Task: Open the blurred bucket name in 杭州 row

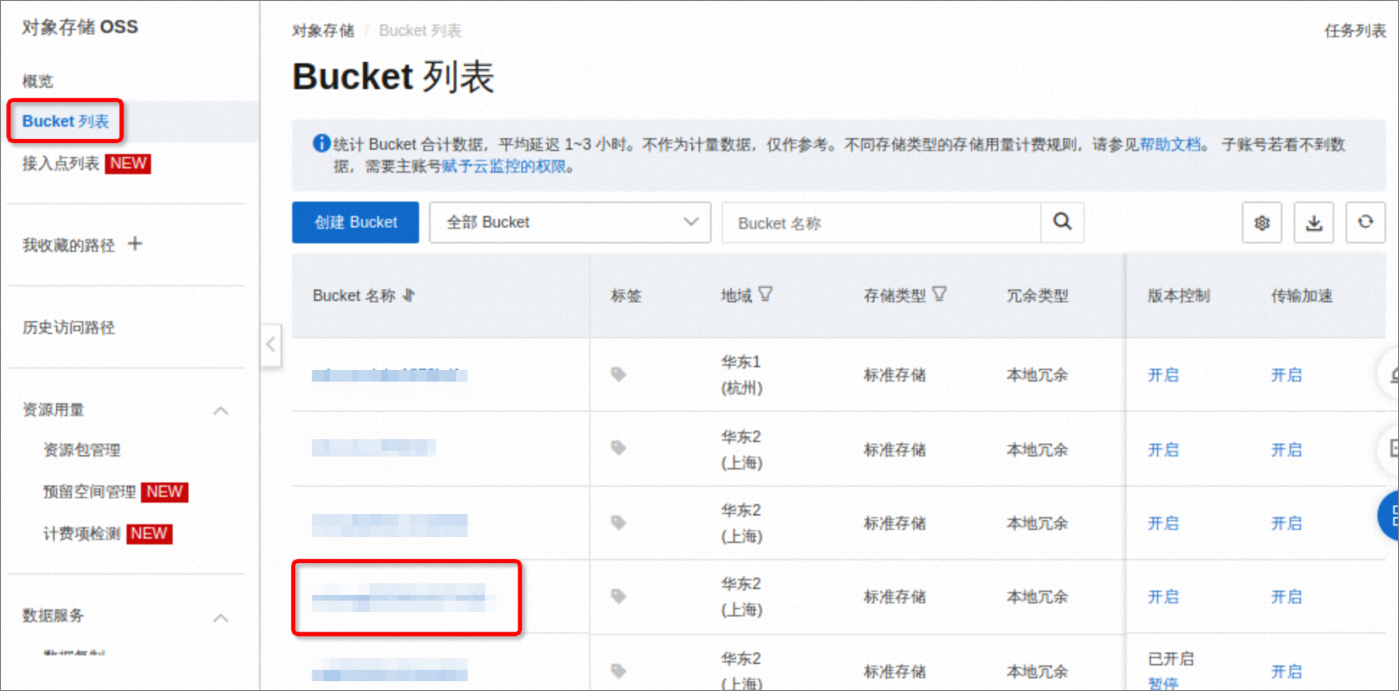Action: [x=389, y=376]
